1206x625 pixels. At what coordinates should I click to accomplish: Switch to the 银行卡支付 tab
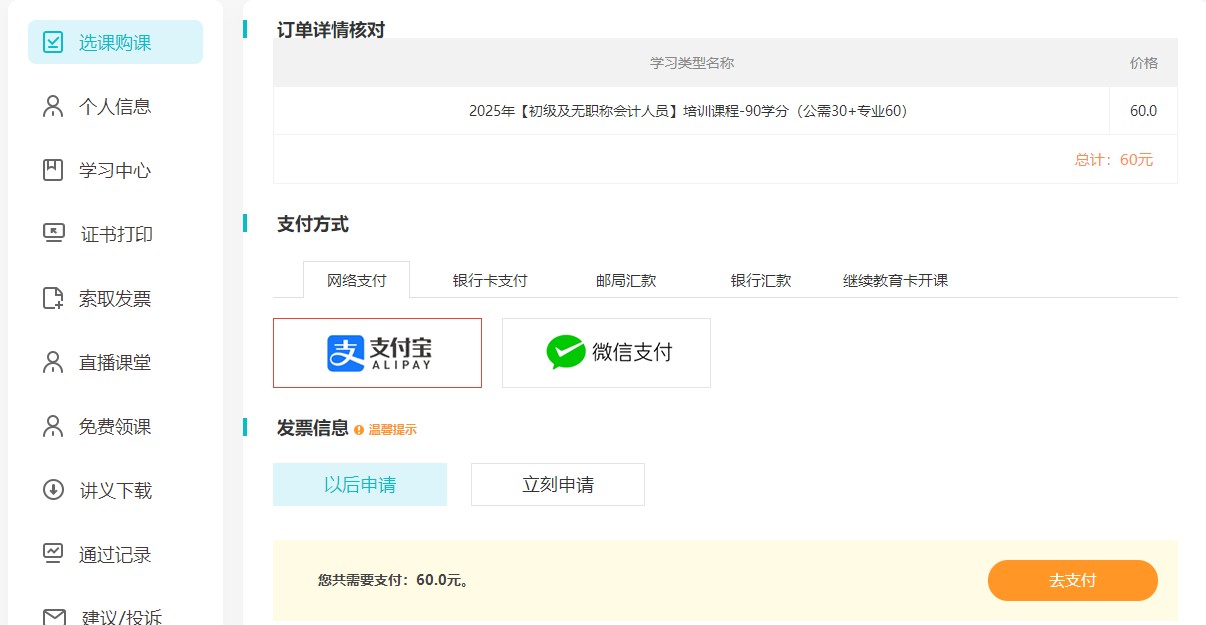488,281
